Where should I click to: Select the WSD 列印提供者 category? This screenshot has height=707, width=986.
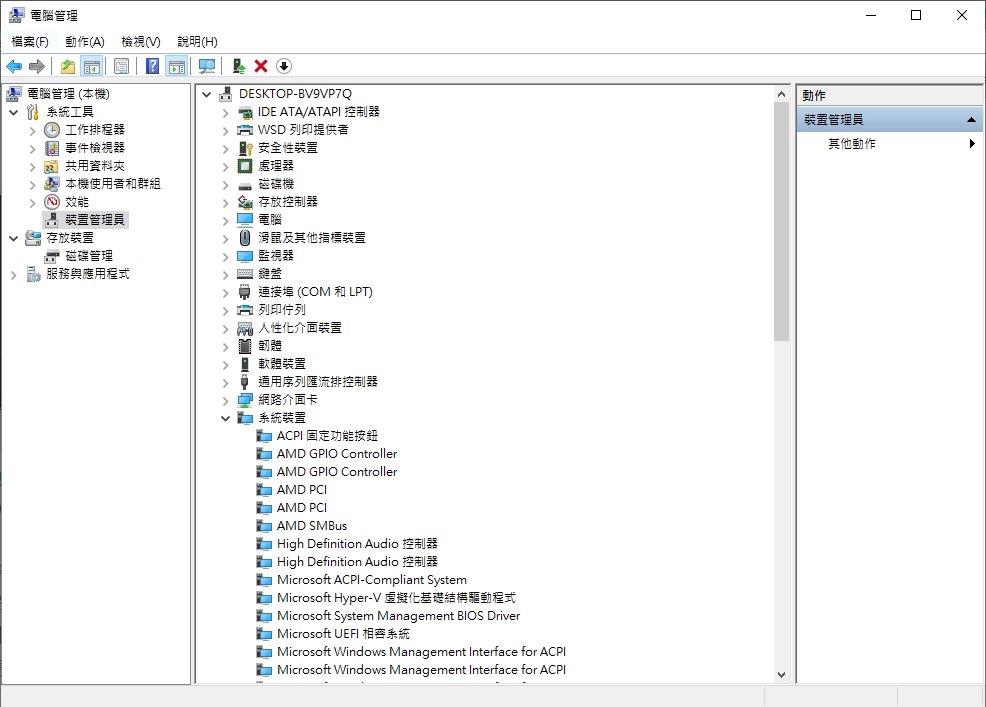click(303, 130)
